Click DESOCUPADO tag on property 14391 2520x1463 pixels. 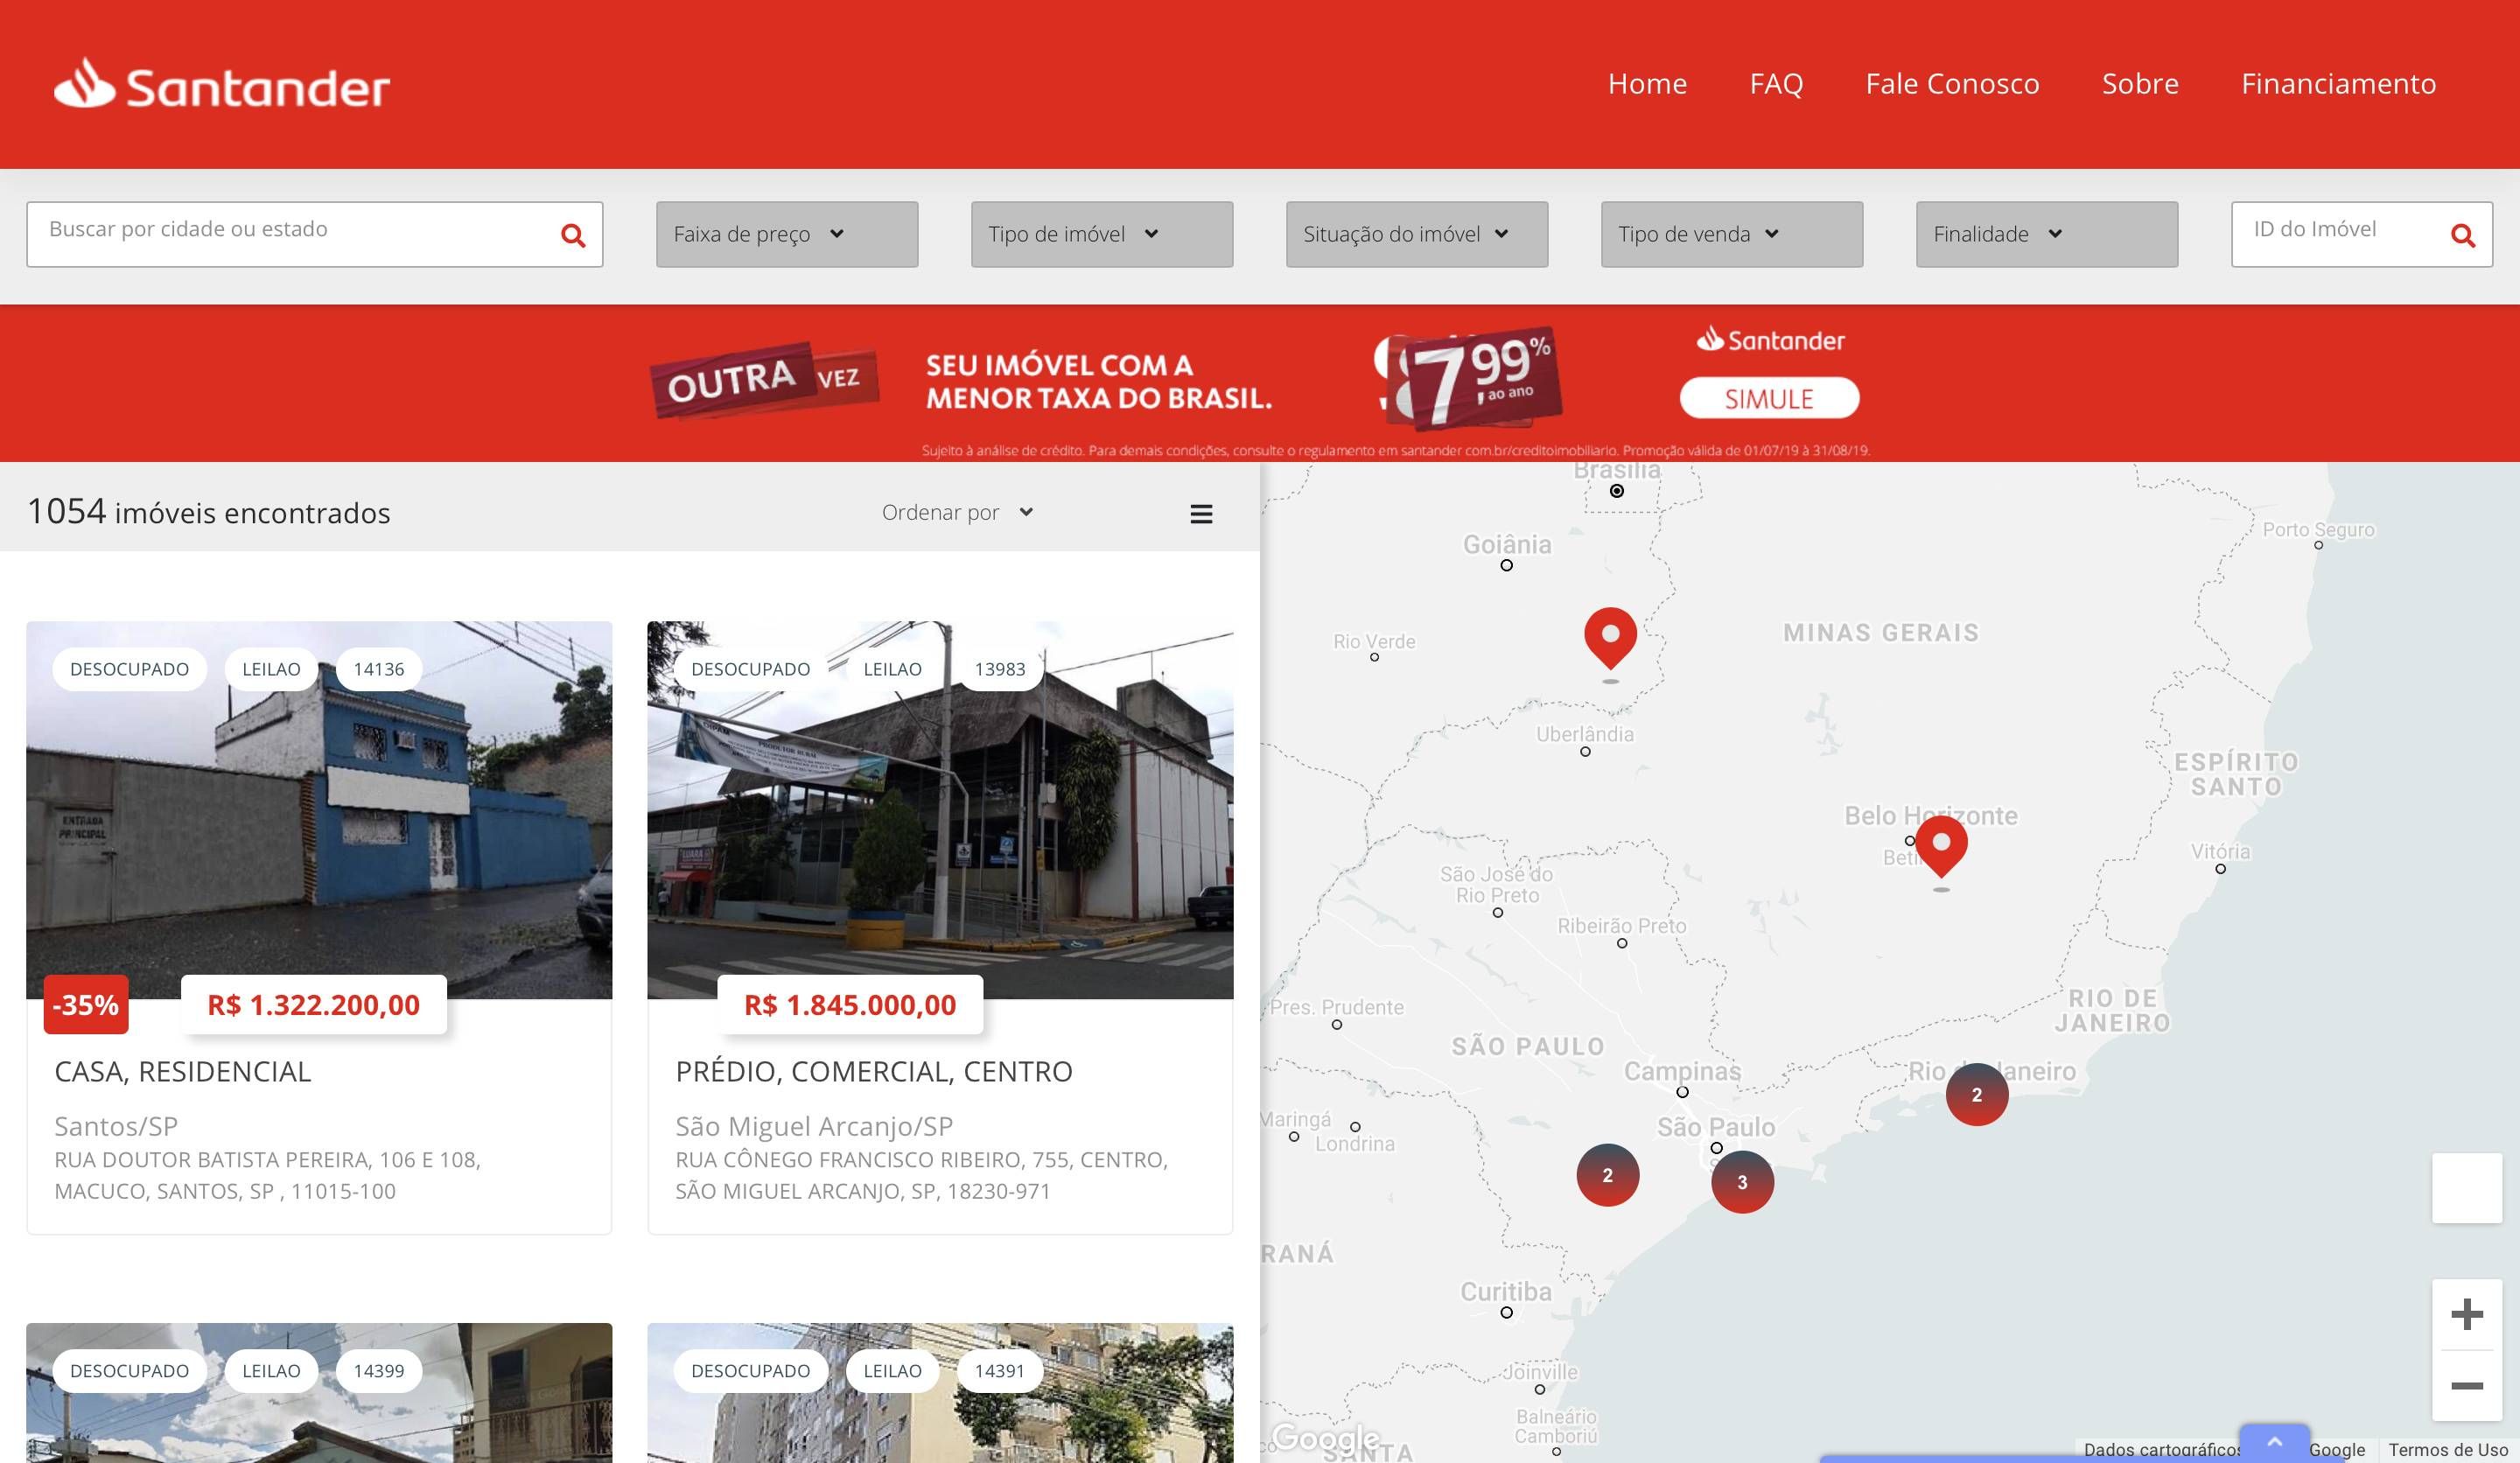coord(750,1371)
